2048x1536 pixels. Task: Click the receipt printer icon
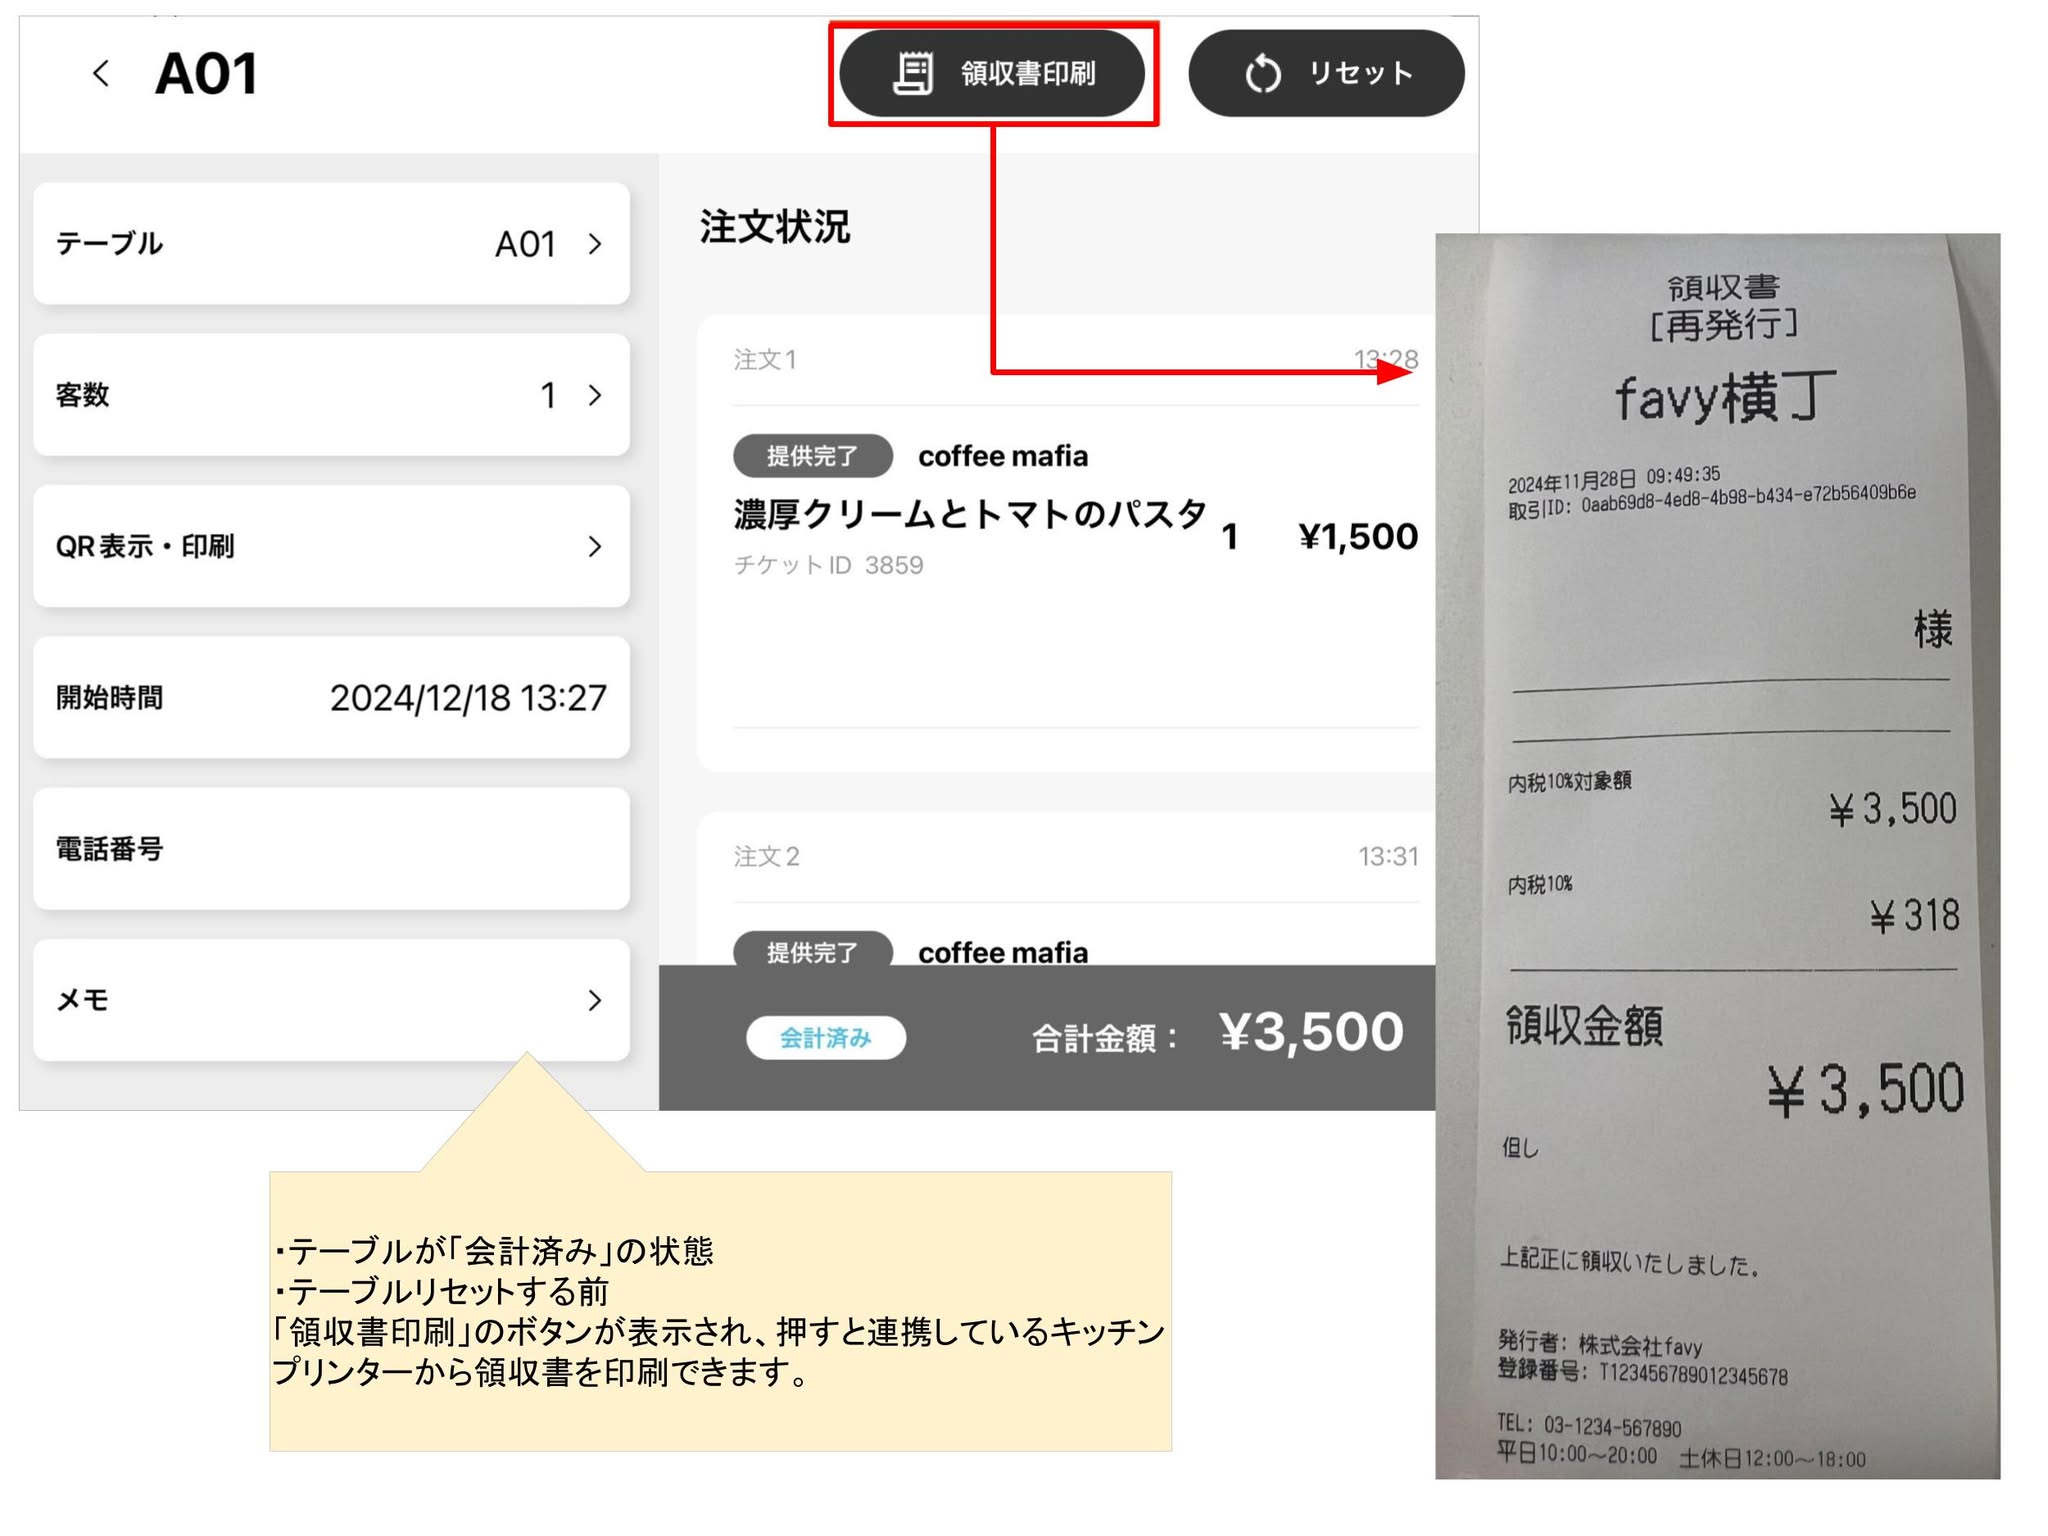tap(913, 74)
